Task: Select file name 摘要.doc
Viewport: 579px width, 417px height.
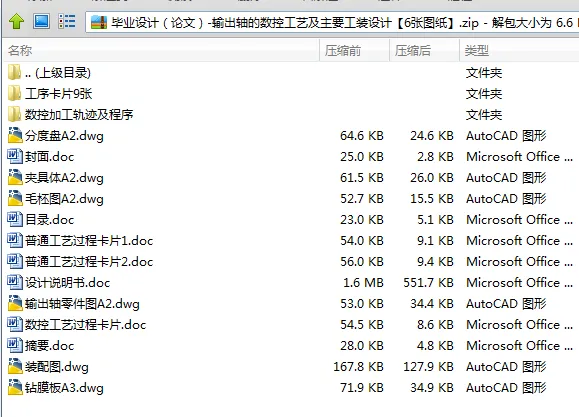Action: point(49,346)
